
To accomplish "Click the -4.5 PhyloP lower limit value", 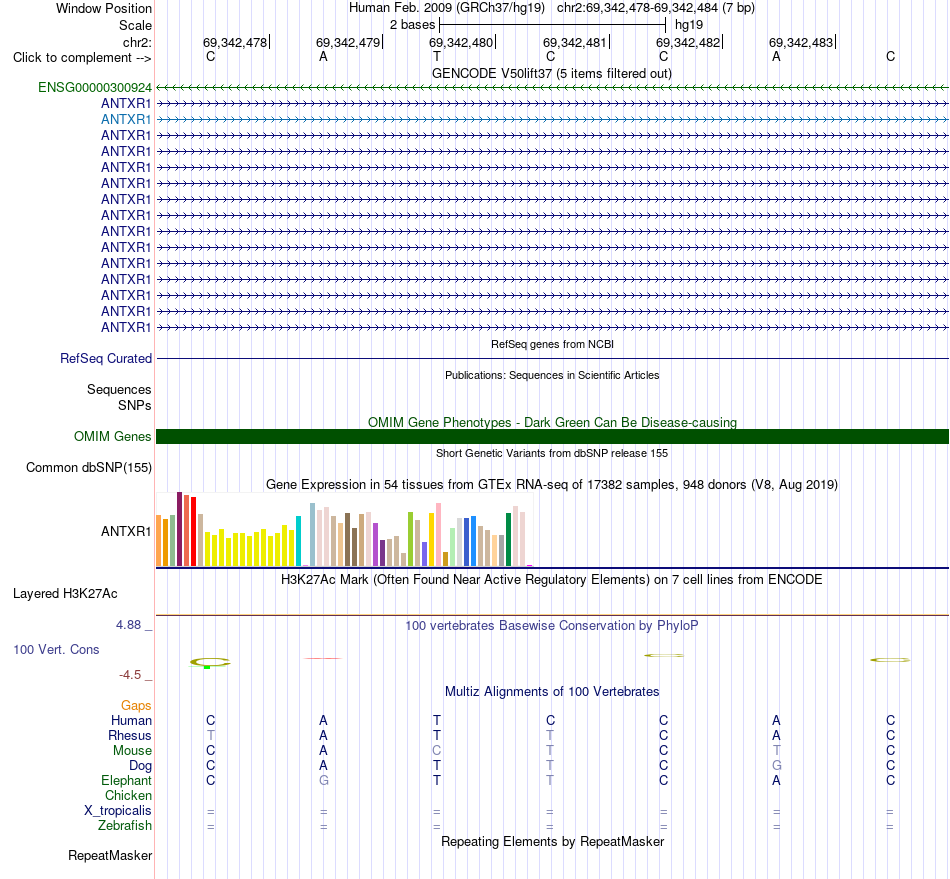I will click(130, 675).
